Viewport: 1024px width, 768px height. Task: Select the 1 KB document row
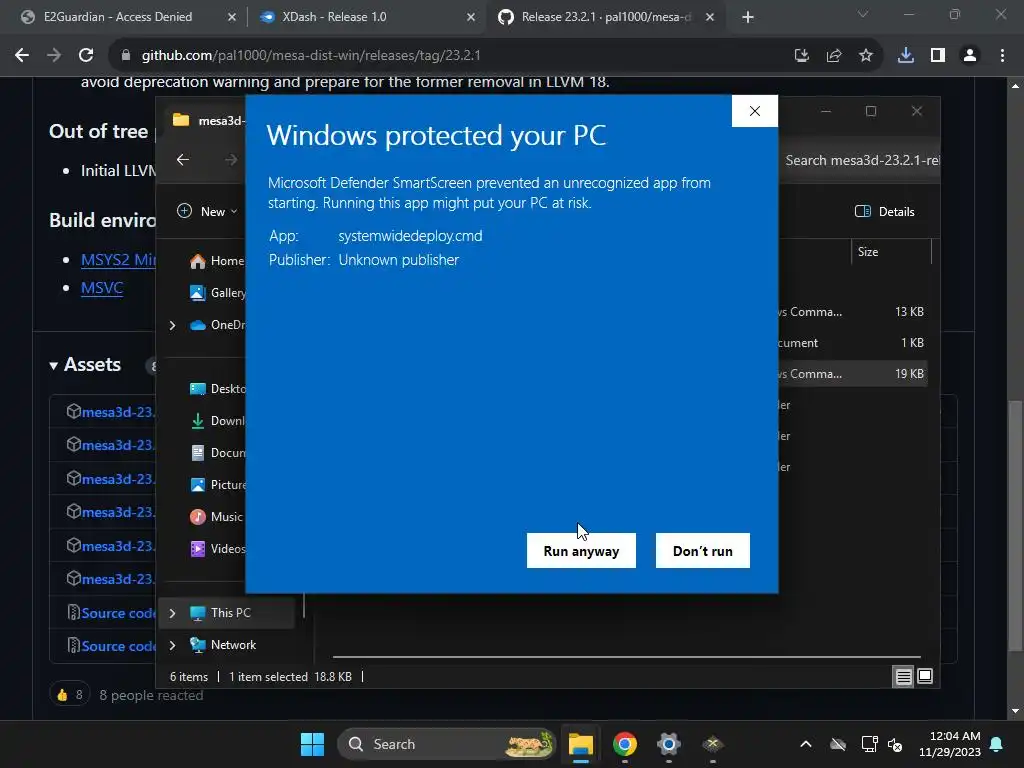tap(852, 342)
